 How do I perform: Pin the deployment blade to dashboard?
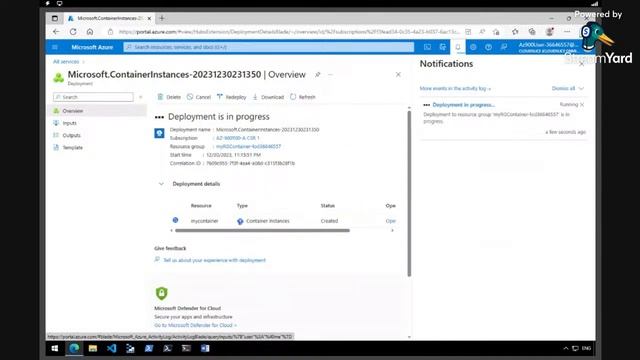(x=318, y=75)
